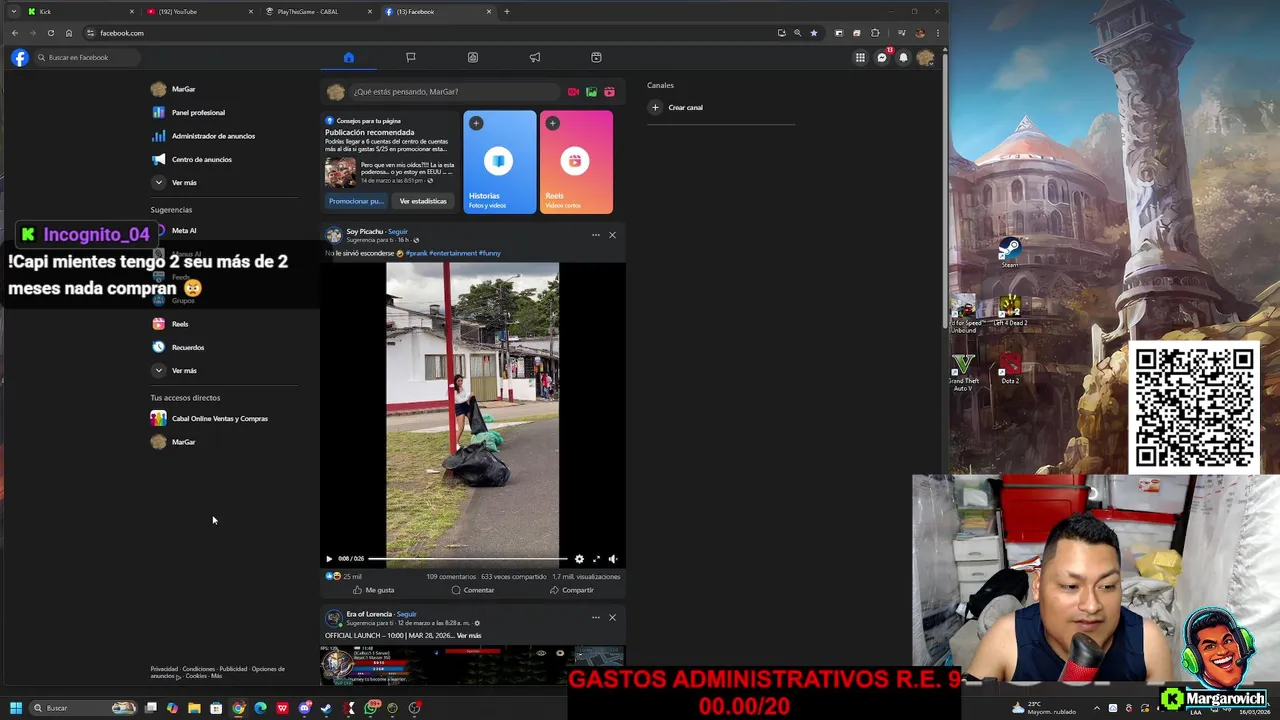
Task: Open Facebook notifications bell
Action: [x=903, y=57]
